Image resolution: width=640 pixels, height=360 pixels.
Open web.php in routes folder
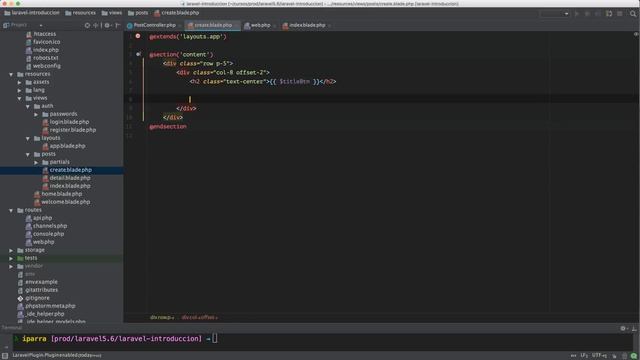tap(40, 242)
